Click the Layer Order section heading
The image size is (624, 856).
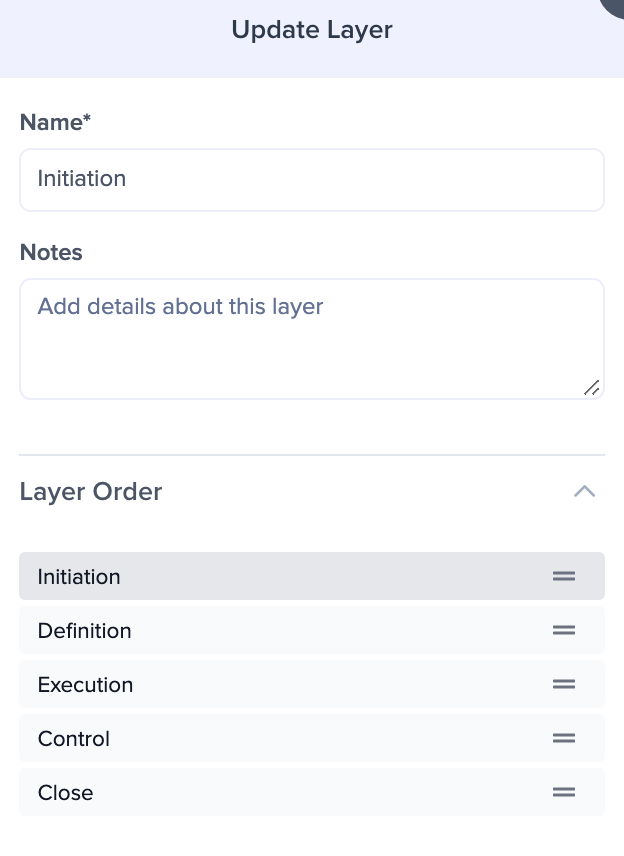tap(91, 492)
